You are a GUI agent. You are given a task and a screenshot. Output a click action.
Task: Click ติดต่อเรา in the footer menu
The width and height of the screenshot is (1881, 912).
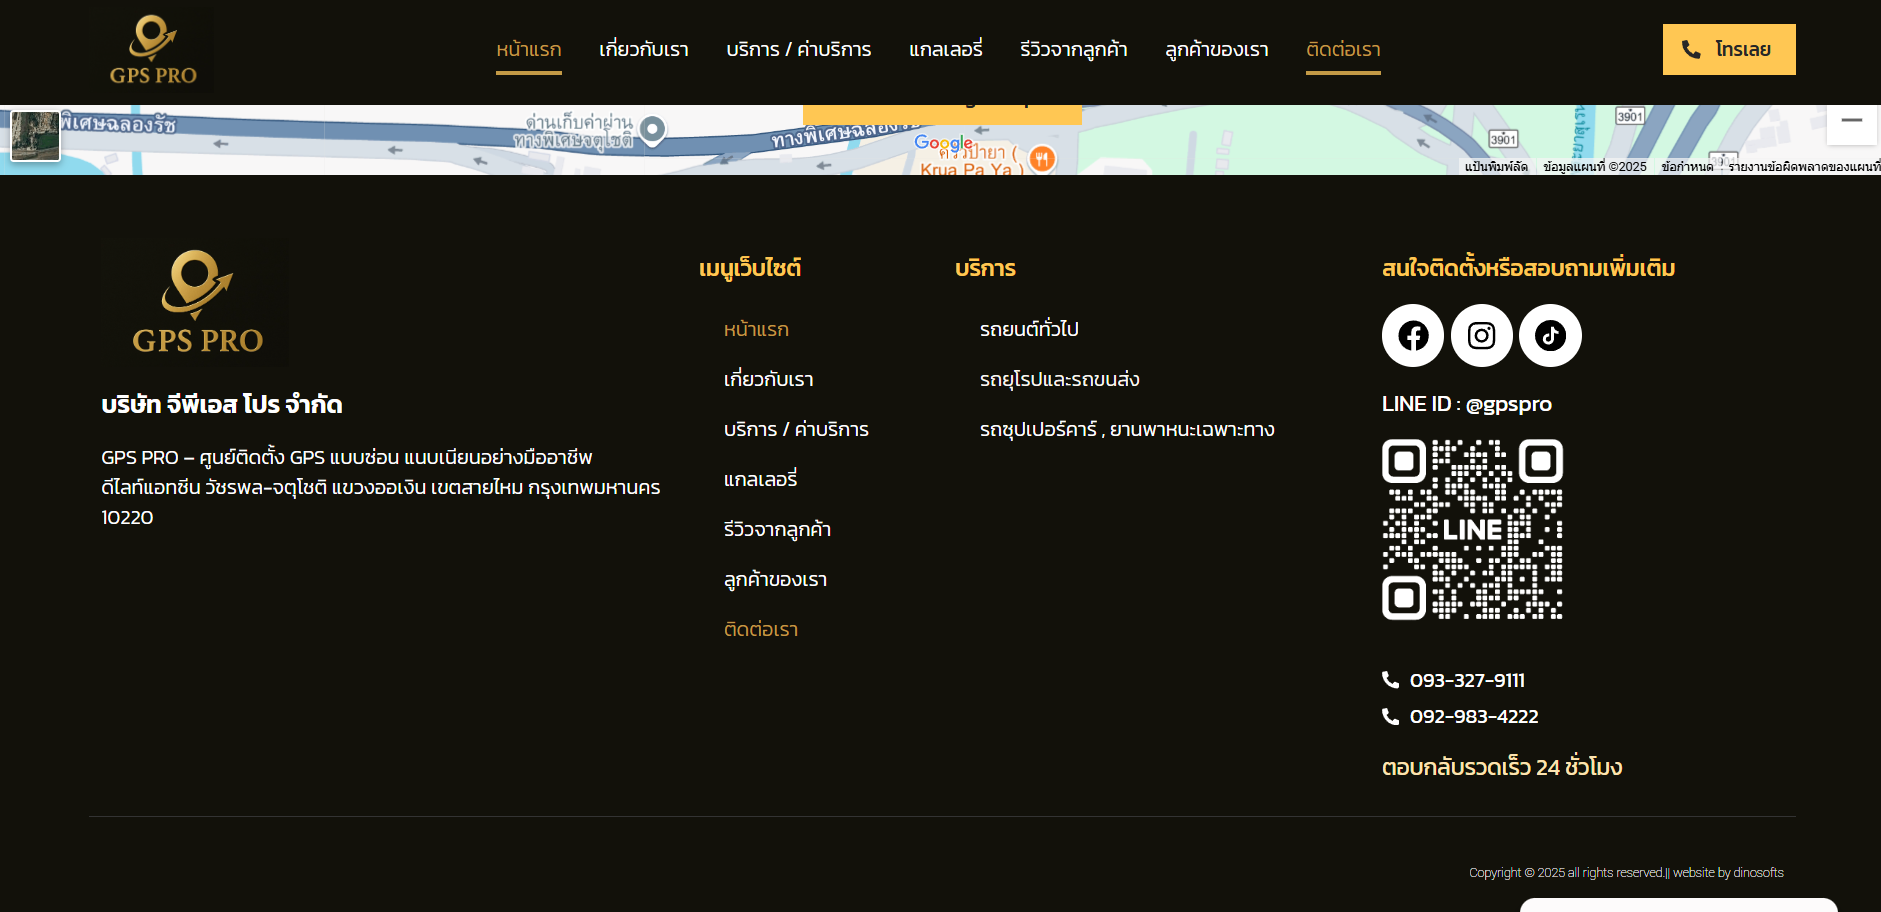click(x=761, y=630)
